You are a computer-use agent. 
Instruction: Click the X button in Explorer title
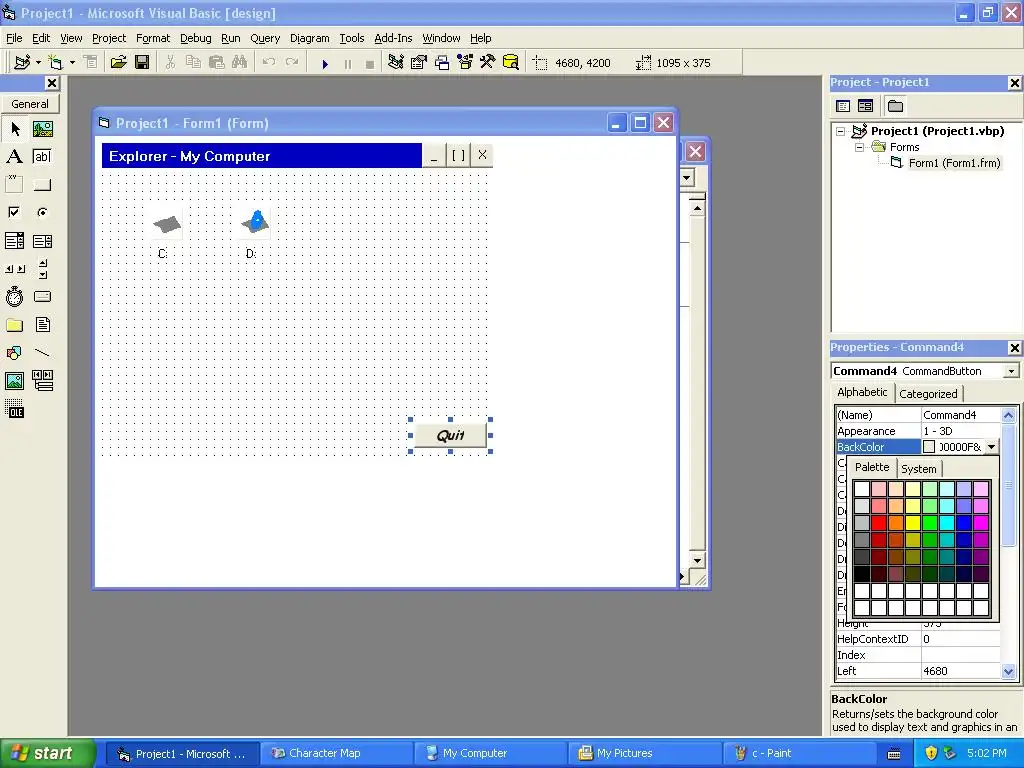482,155
